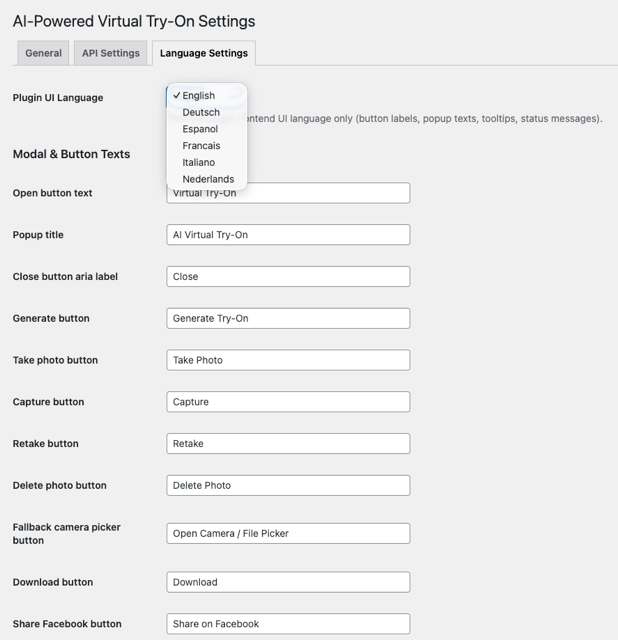
Task: Focus the Popup title field
Action: (x=288, y=235)
